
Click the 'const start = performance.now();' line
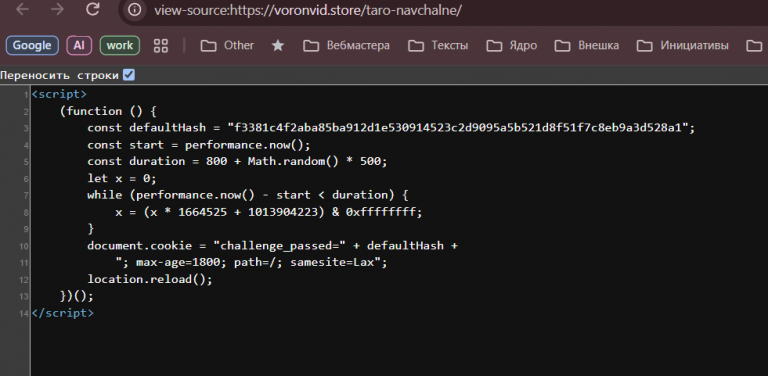click(199, 145)
